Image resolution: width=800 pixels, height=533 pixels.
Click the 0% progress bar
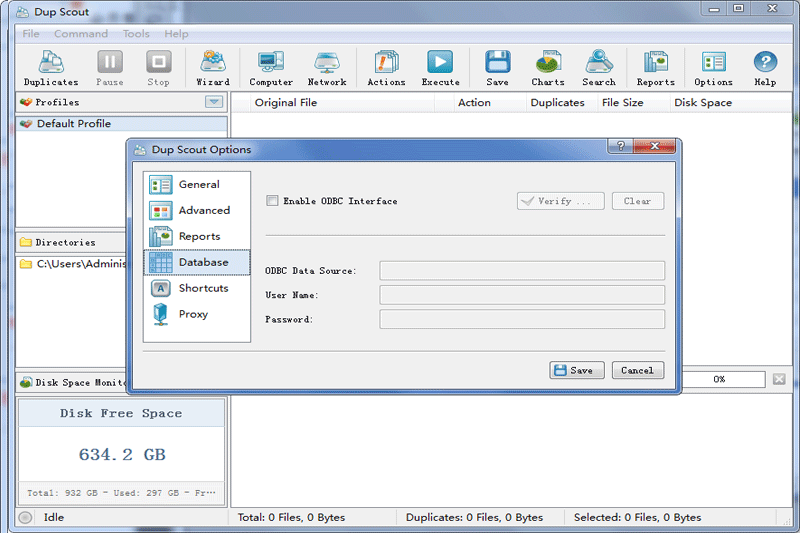[723, 379]
